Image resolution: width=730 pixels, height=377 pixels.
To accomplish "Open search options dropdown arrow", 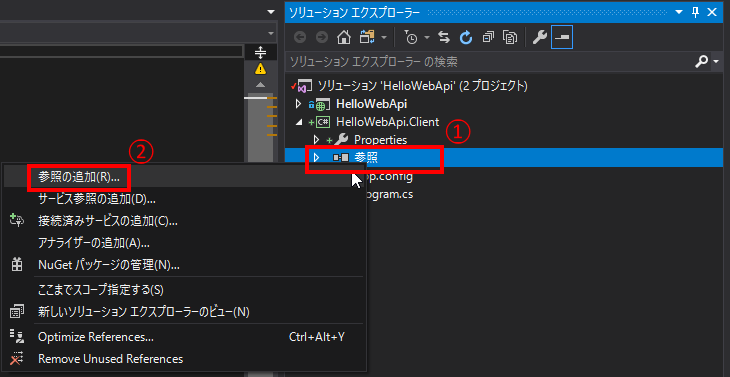I will tap(716, 61).
